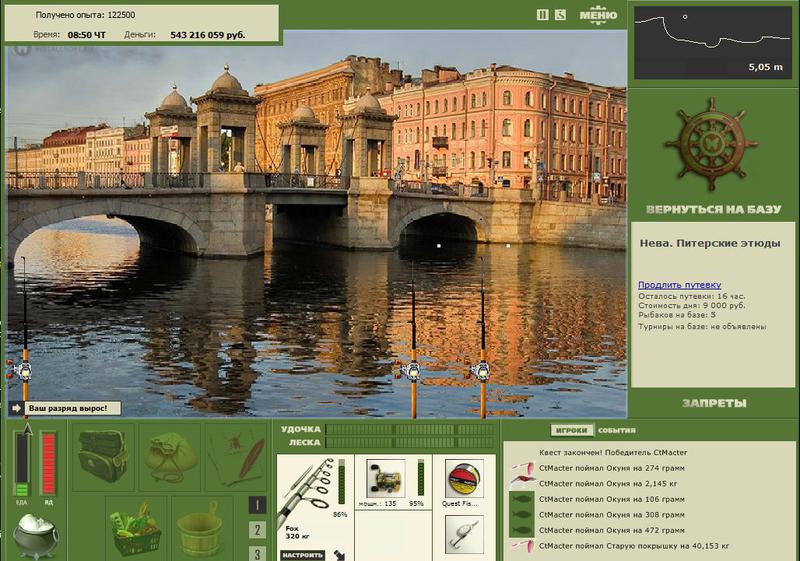The height and width of the screenshot is (561, 800).
Task: Click the depth profile map showing 5,05 m
Action: pyautogui.click(x=712, y=43)
